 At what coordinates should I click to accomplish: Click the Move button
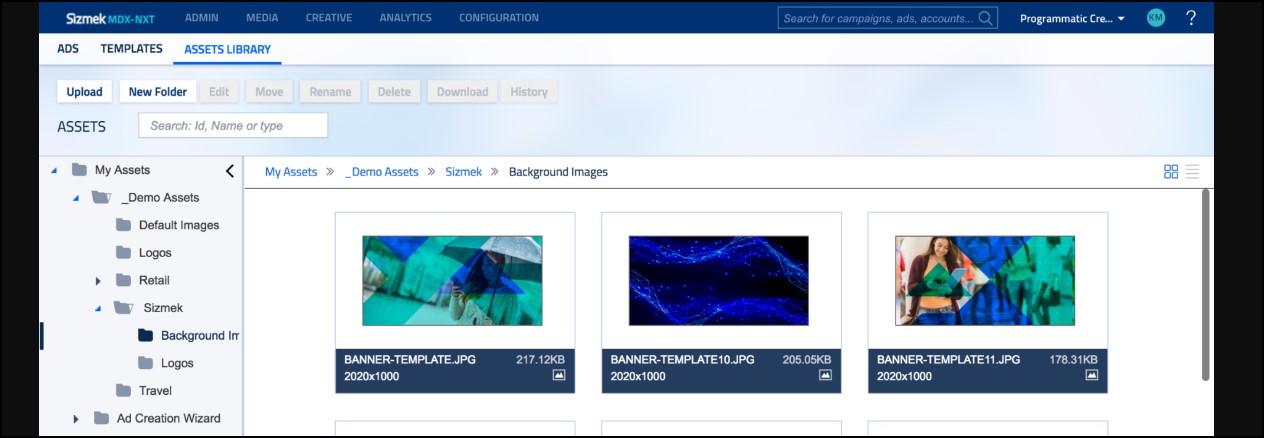[269, 91]
